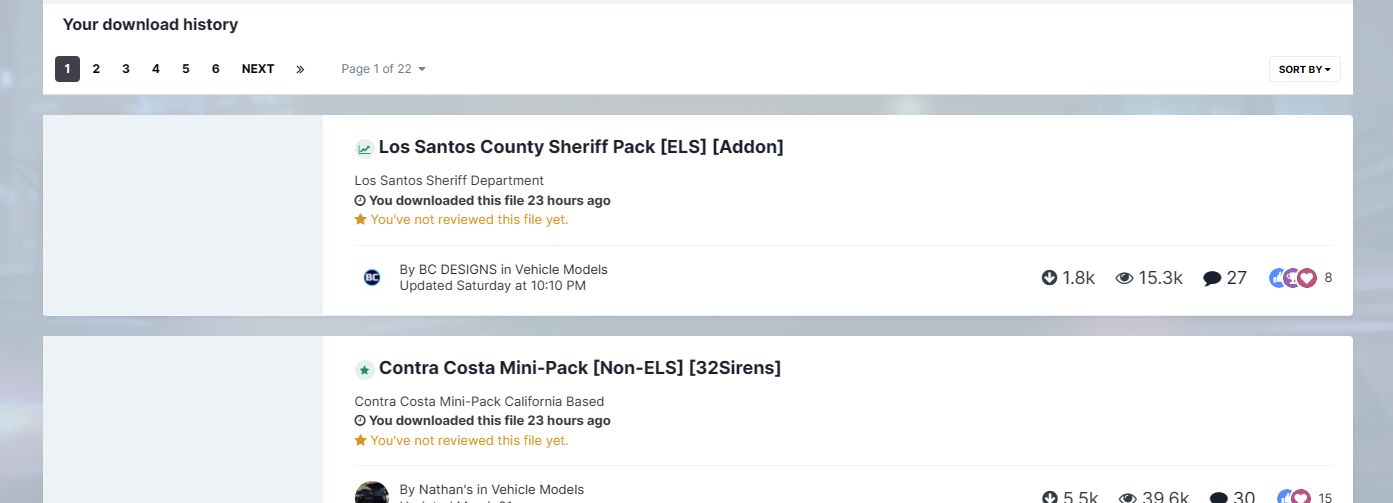The image size is (1393, 503).
Task: Open the Sort By dropdown
Action: (x=1304, y=69)
